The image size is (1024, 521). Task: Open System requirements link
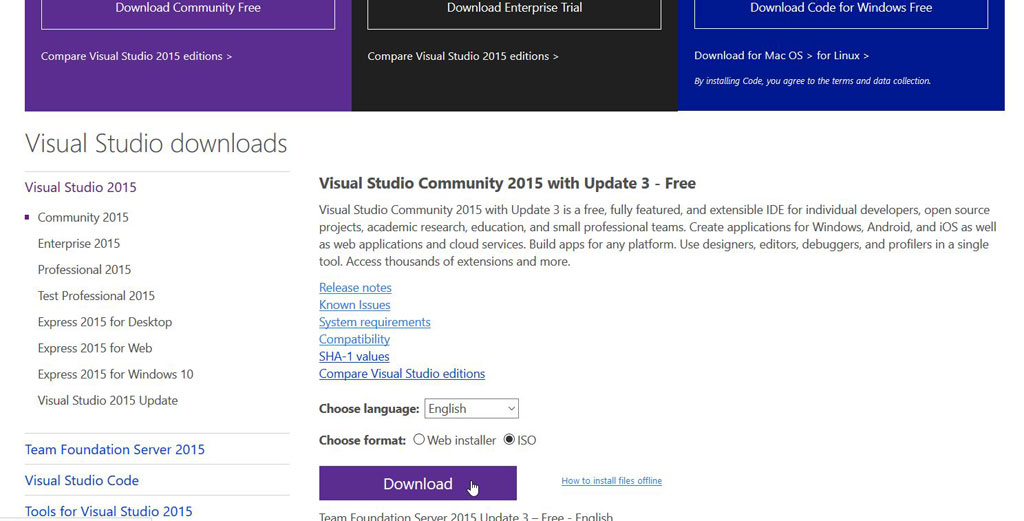375,322
